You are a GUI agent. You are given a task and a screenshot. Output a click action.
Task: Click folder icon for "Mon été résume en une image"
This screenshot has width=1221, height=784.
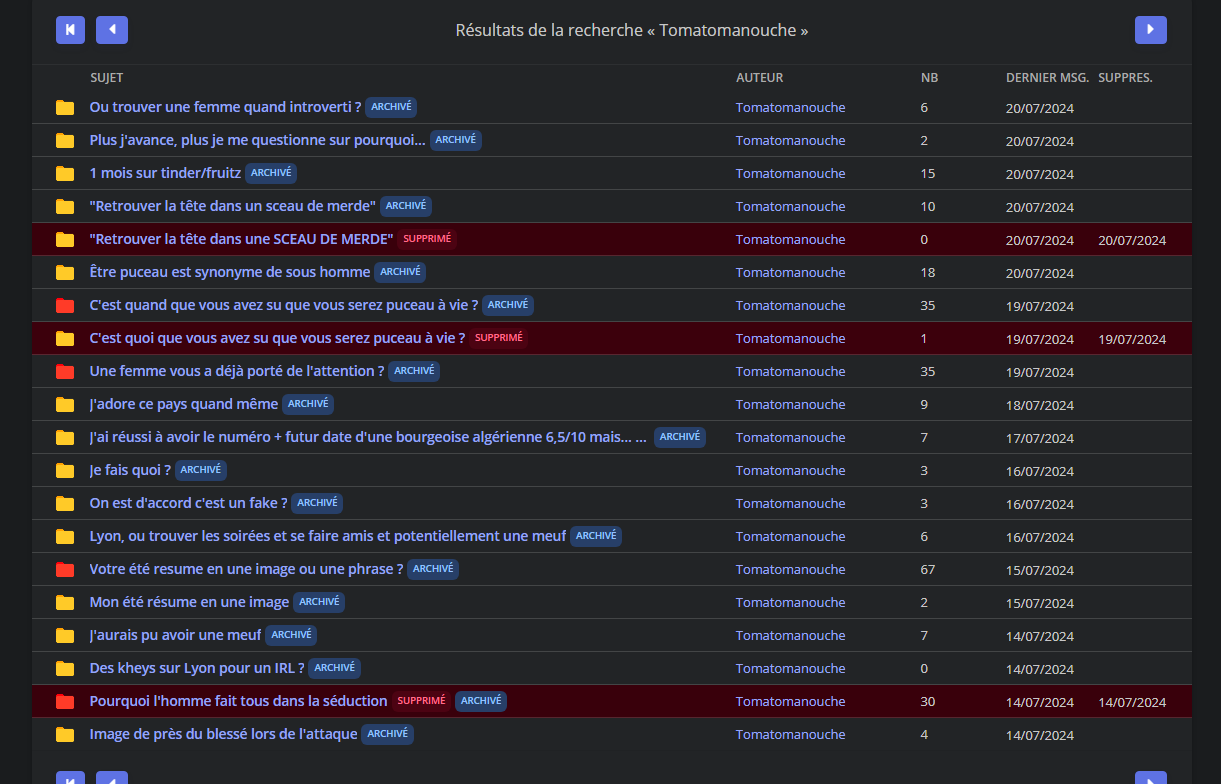click(x=65, y=603)
